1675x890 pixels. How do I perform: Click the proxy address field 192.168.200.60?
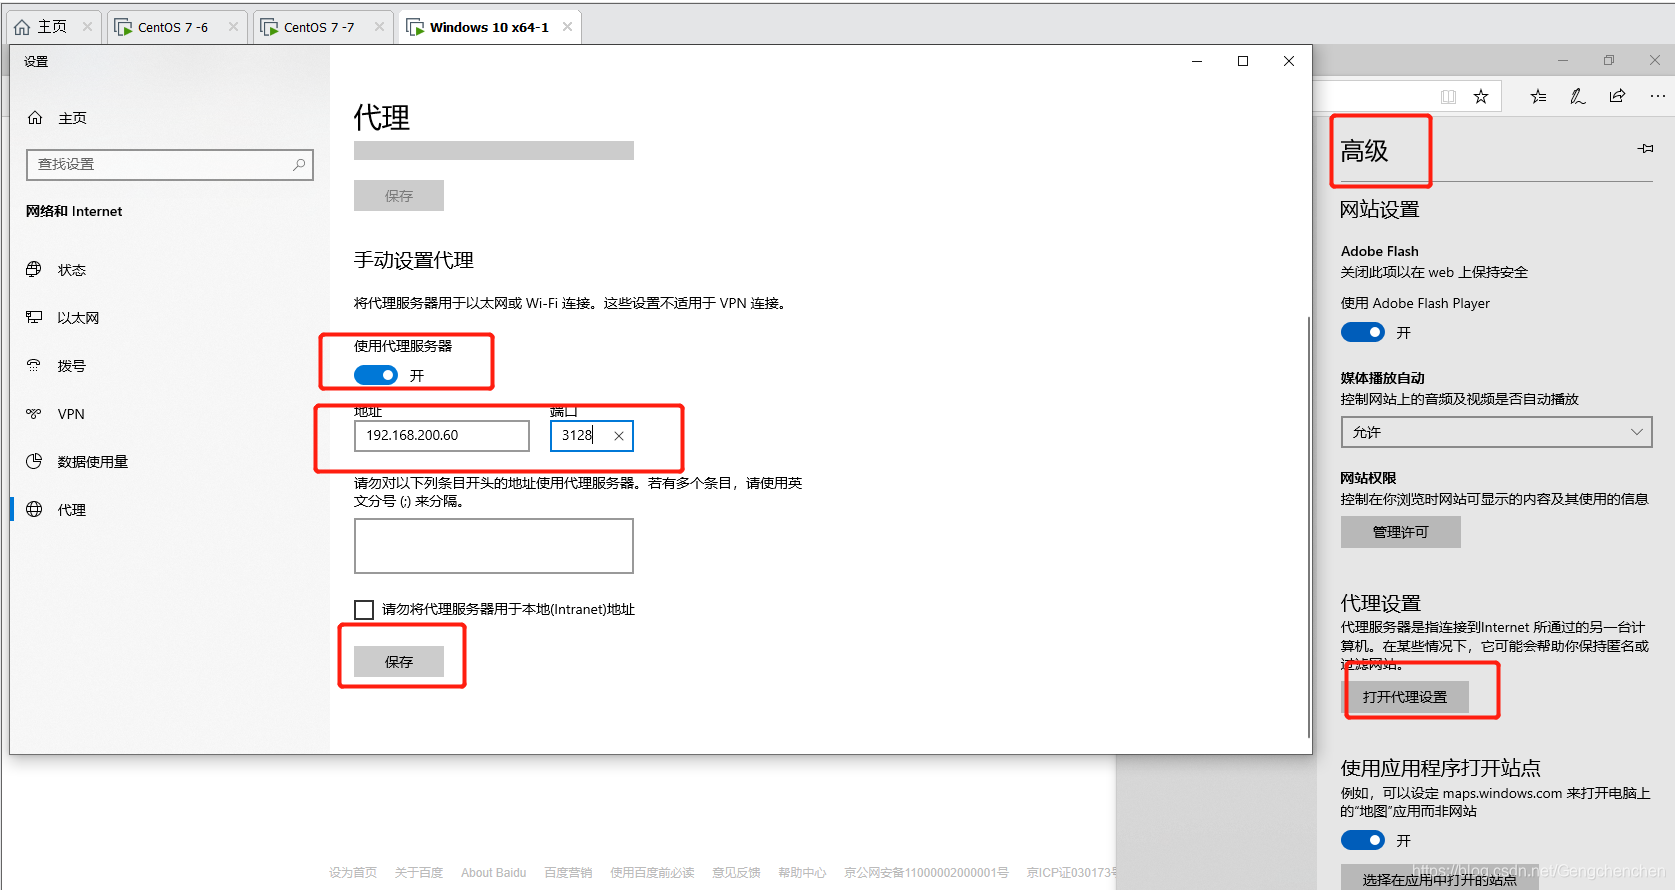[x=442, y=436]
